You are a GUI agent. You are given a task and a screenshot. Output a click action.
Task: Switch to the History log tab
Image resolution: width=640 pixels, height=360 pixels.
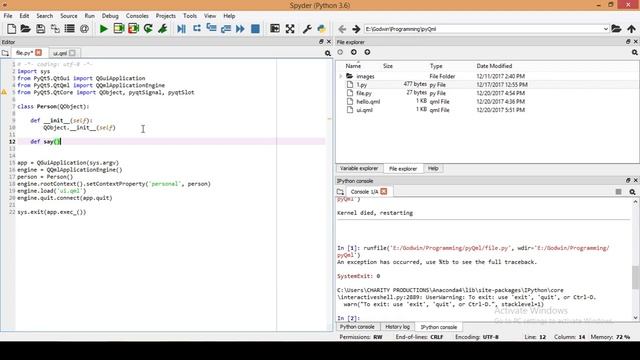pos(398,327)
